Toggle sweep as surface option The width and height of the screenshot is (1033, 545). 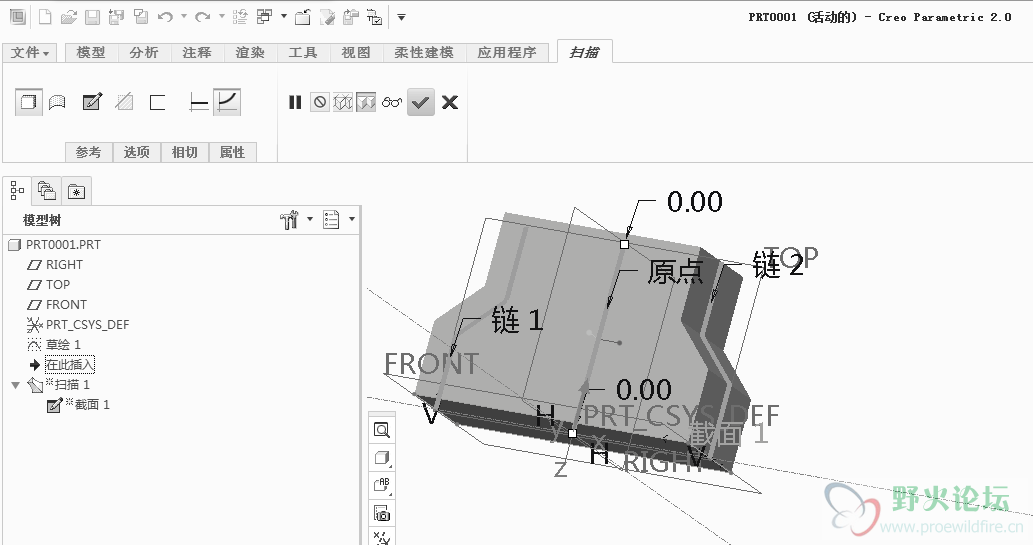pos(57,102)
